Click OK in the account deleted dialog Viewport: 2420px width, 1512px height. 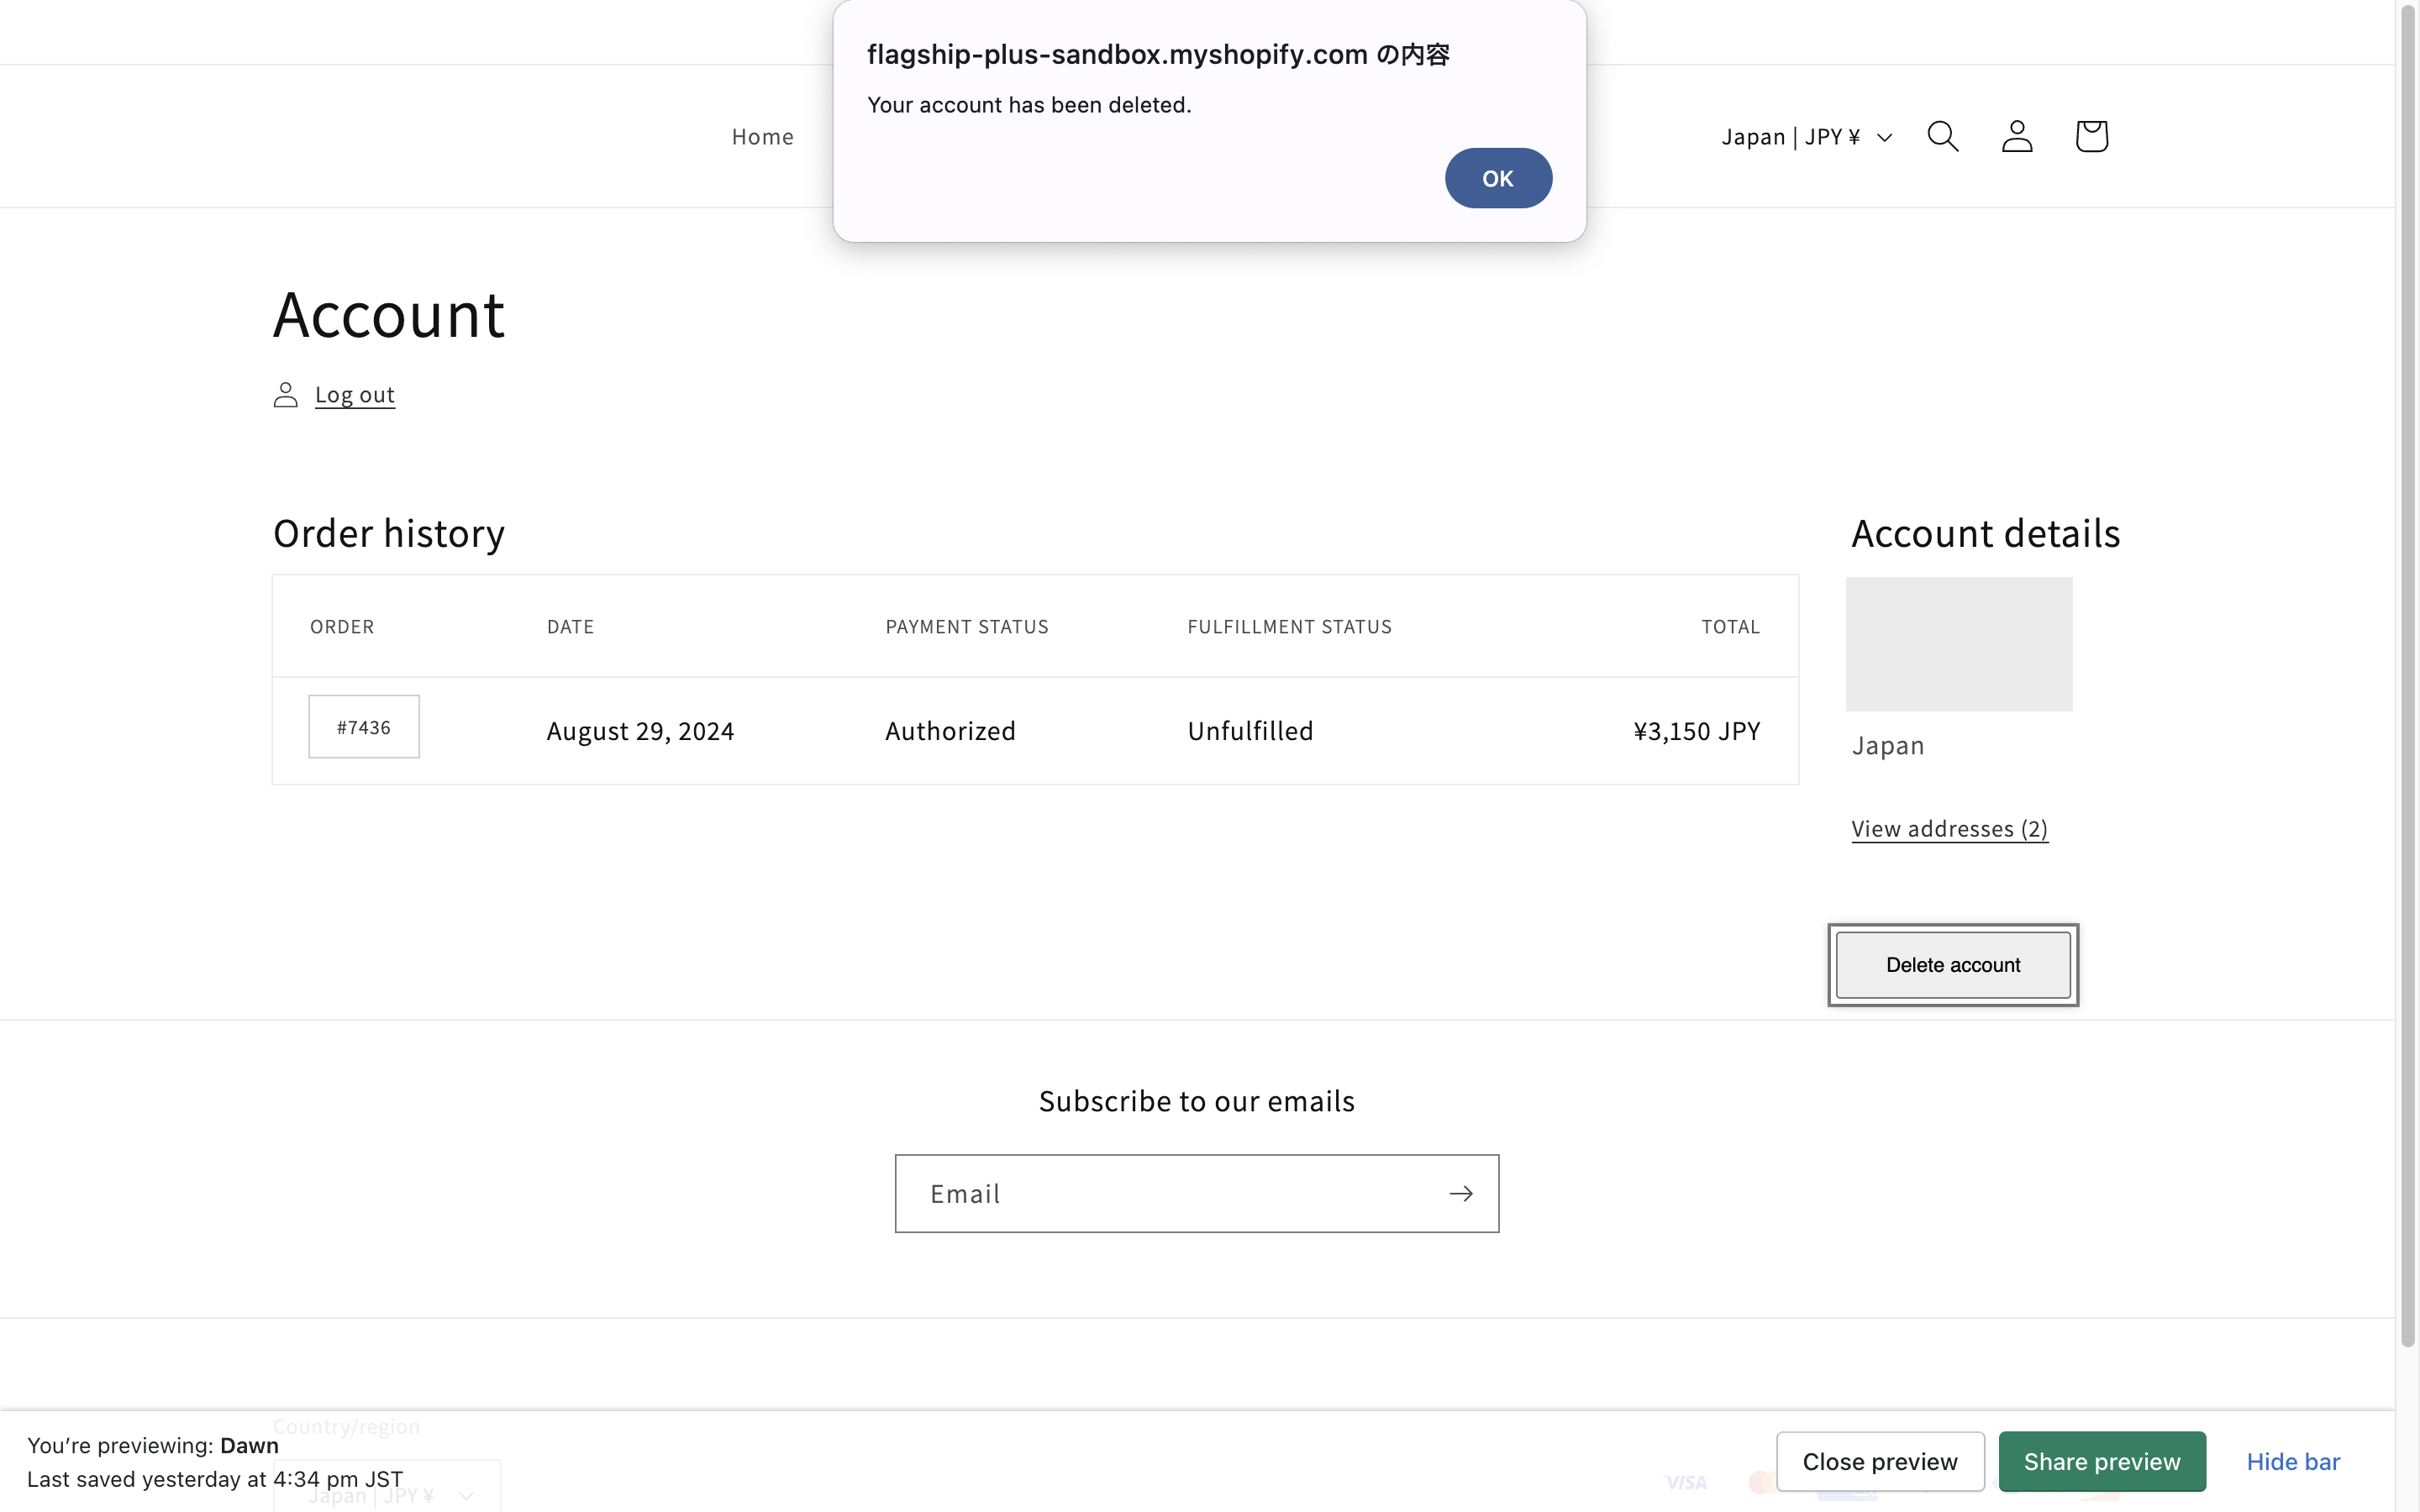click(x=1497, y=178)
